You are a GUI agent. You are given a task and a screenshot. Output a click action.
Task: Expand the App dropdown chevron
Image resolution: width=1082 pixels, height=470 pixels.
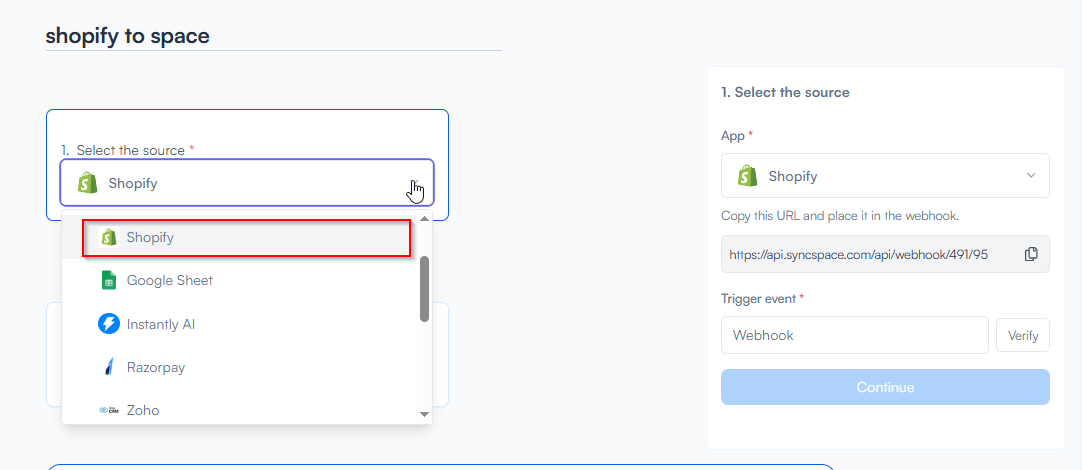coord(1031,176)
